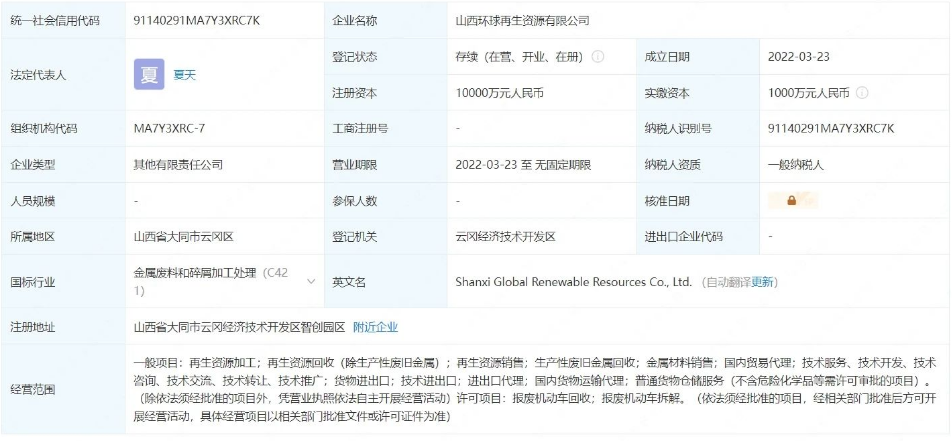Click the 成立日期 label cell

pos(698,57)
